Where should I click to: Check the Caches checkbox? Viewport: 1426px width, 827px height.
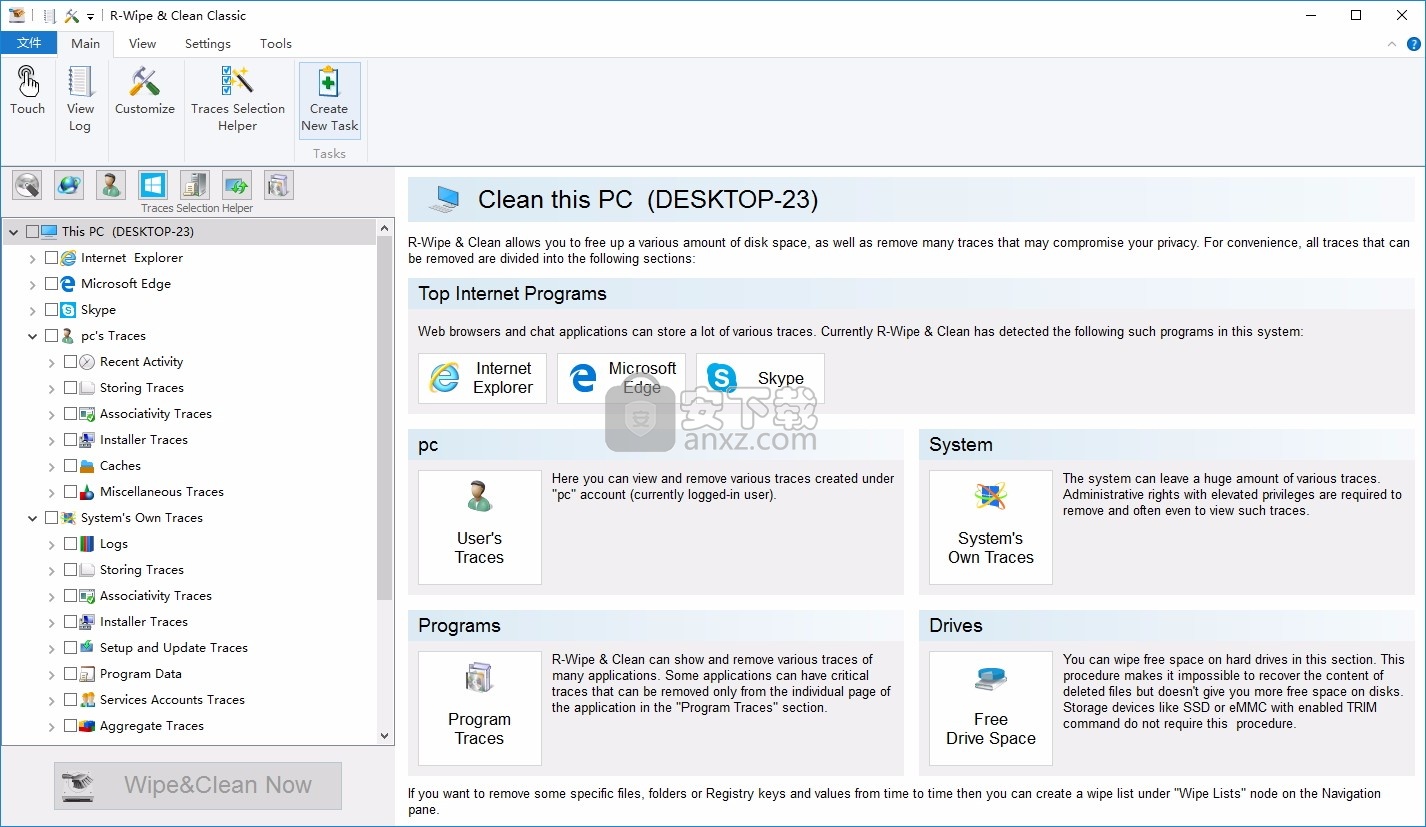coord(70,466)
